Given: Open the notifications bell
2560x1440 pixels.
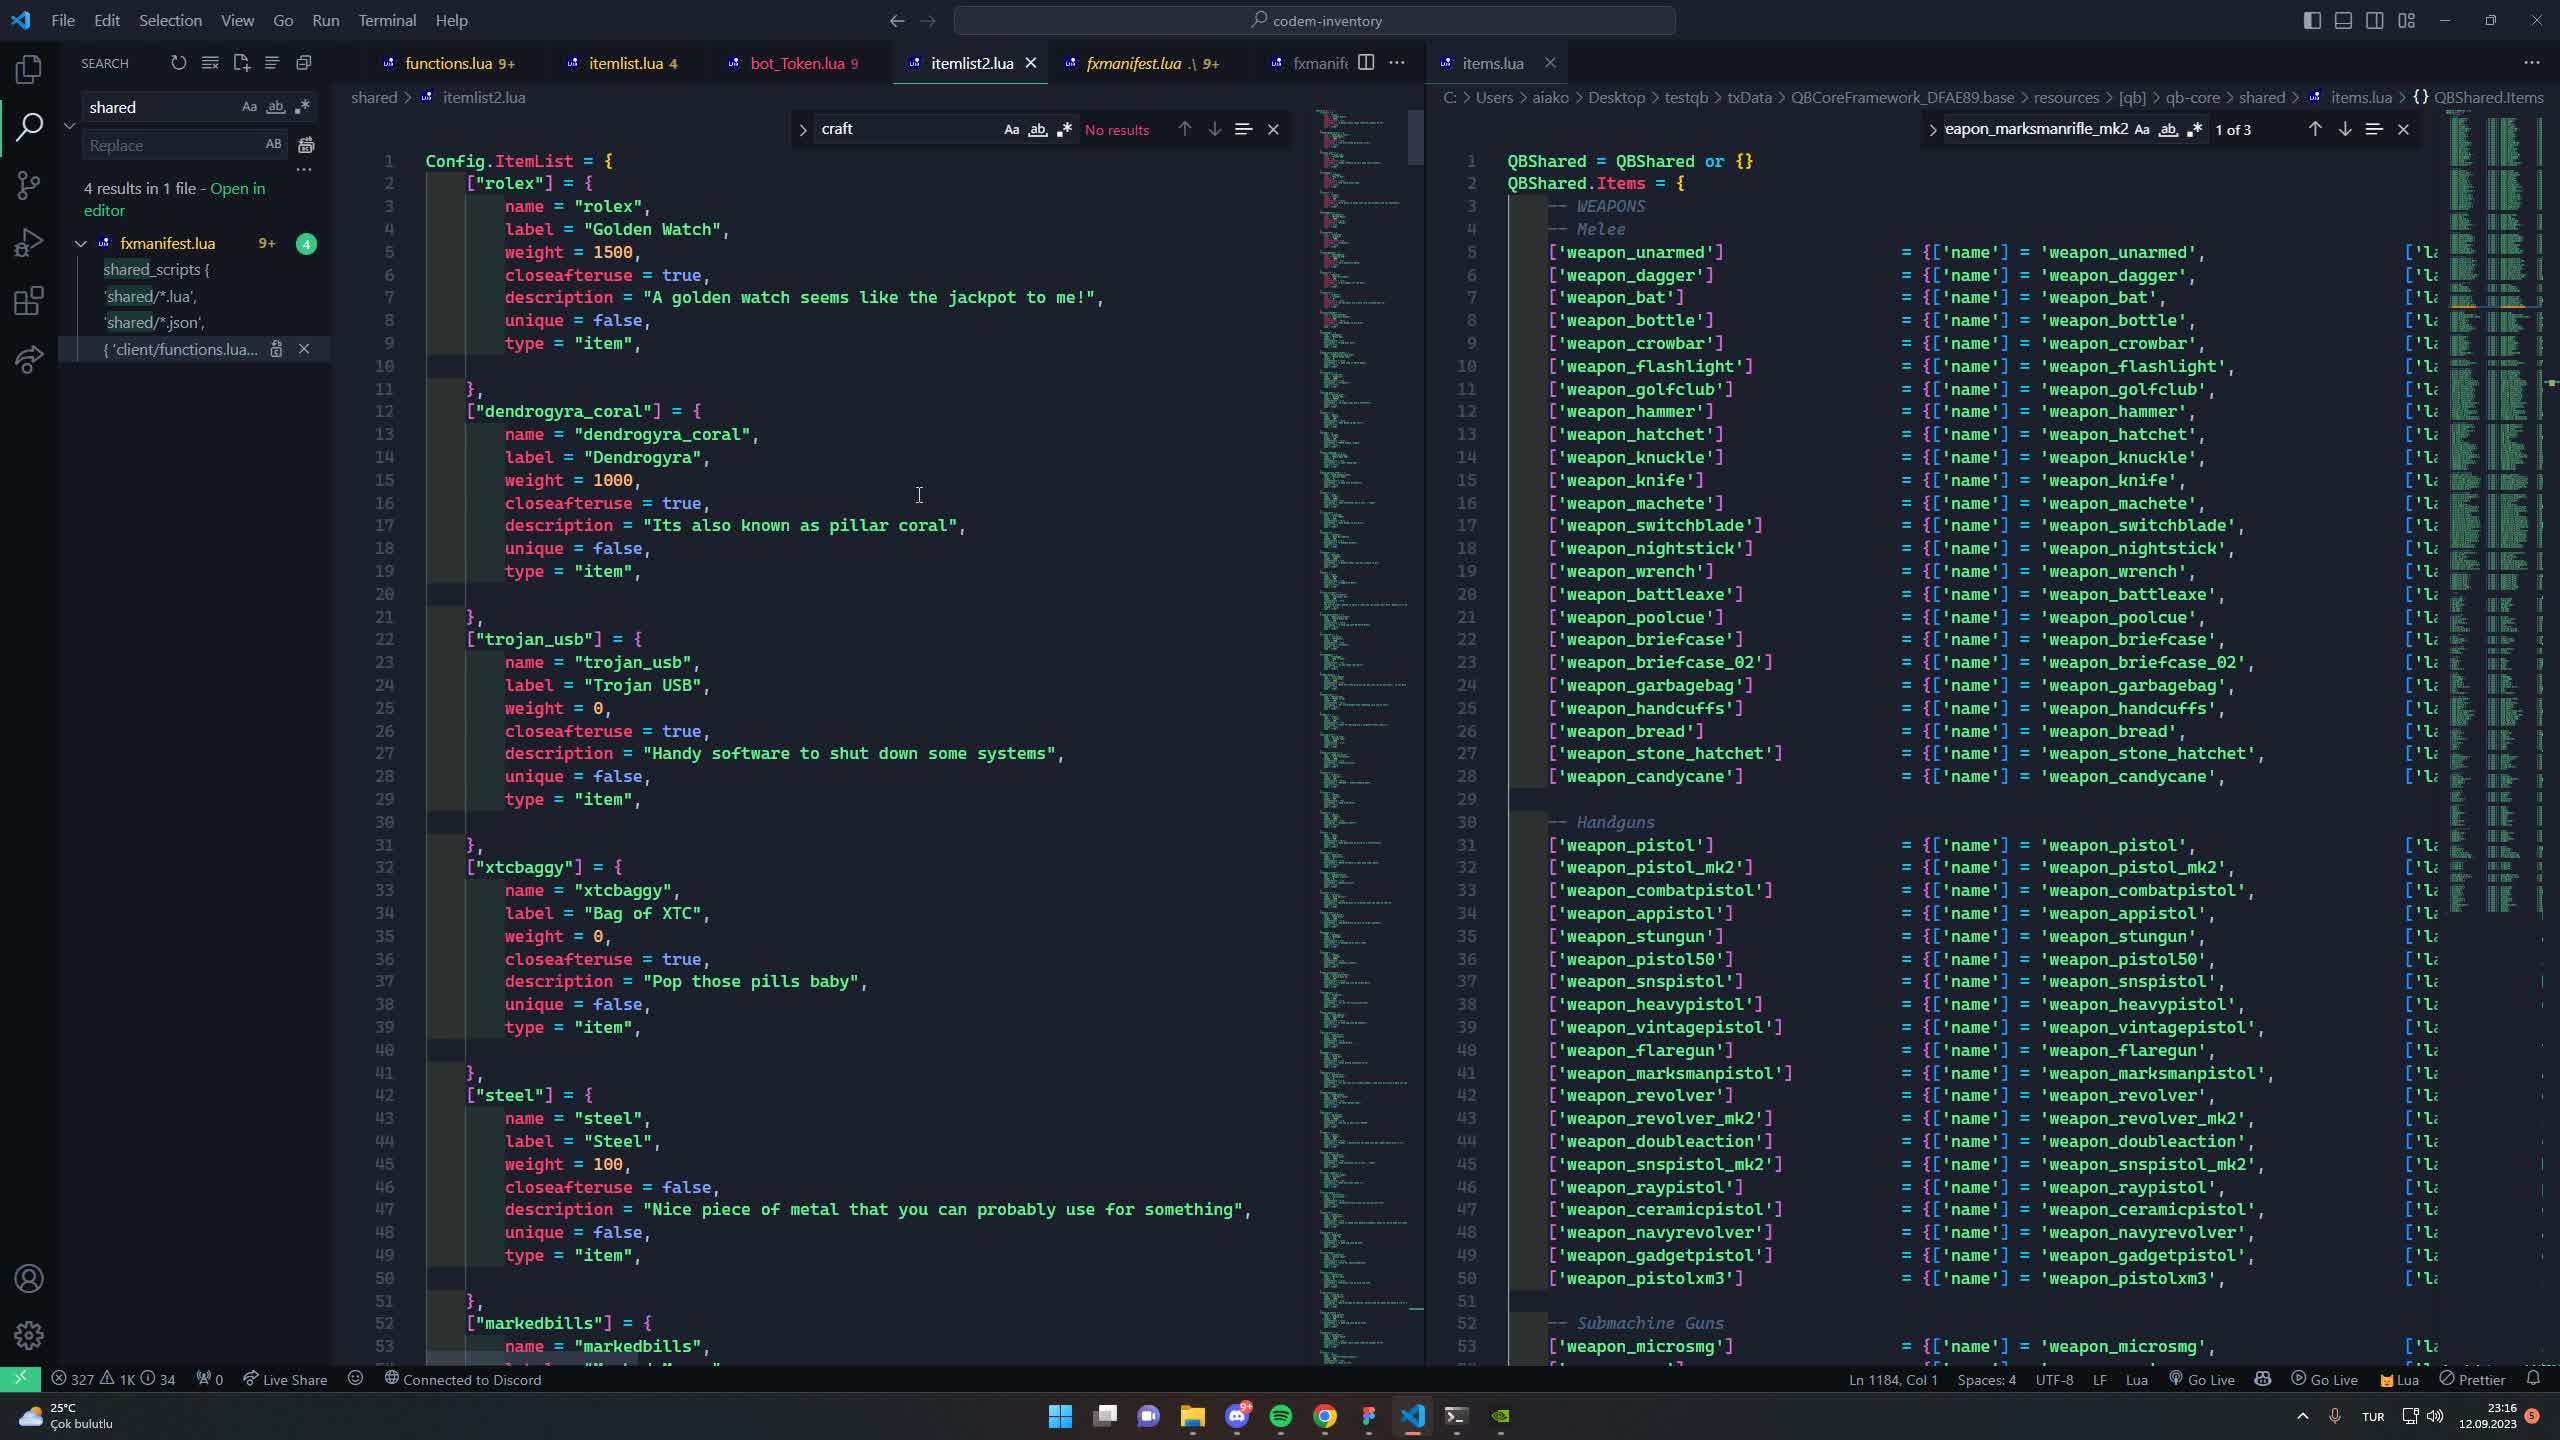Looking at the screenshot, I should 2536,1379.
